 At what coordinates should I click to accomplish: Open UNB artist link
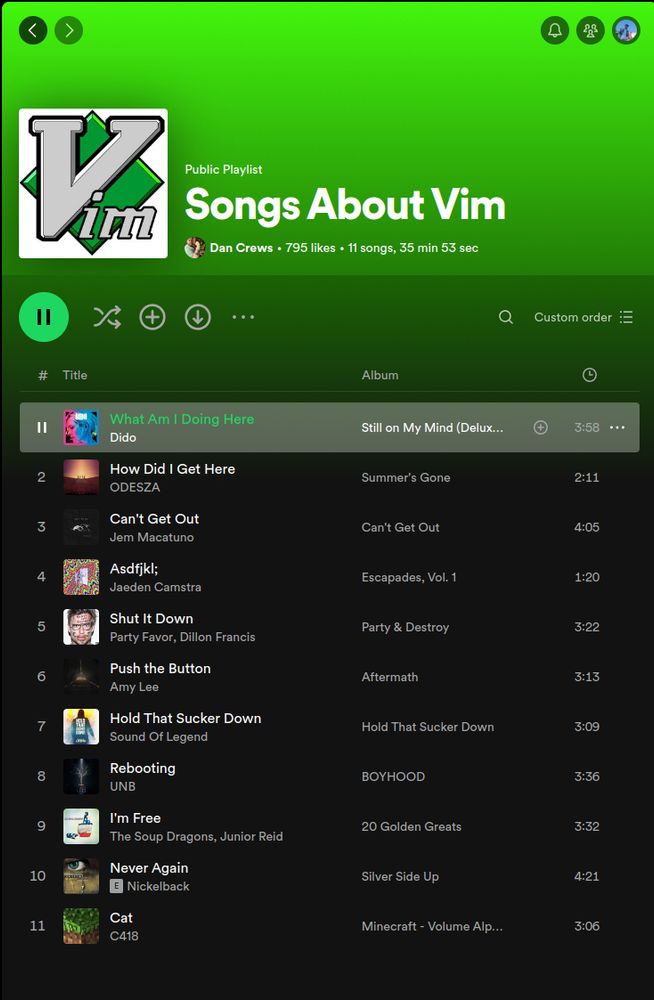[x=123, y=786]
